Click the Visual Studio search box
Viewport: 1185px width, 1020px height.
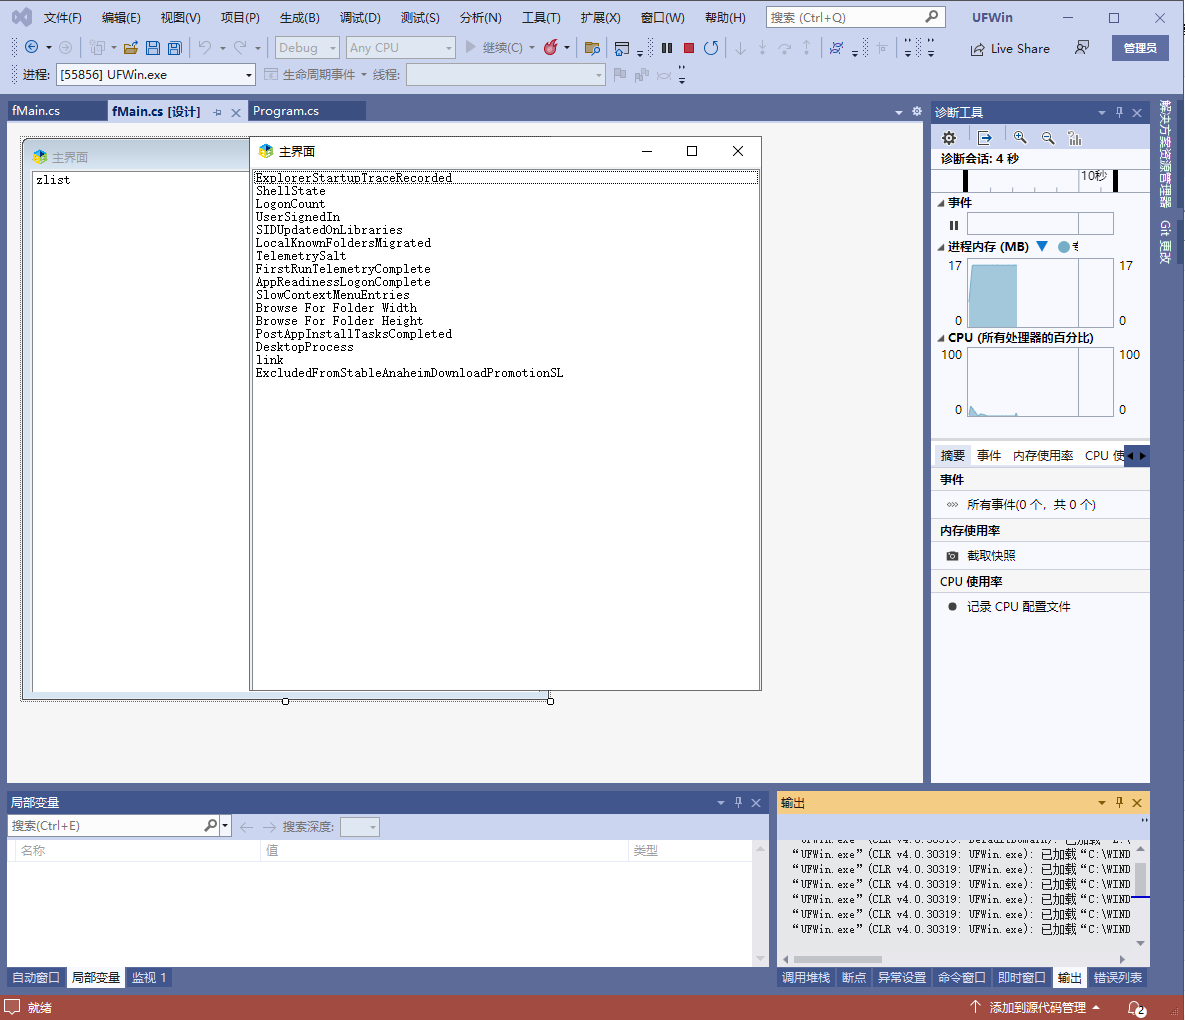click(854, 17)
